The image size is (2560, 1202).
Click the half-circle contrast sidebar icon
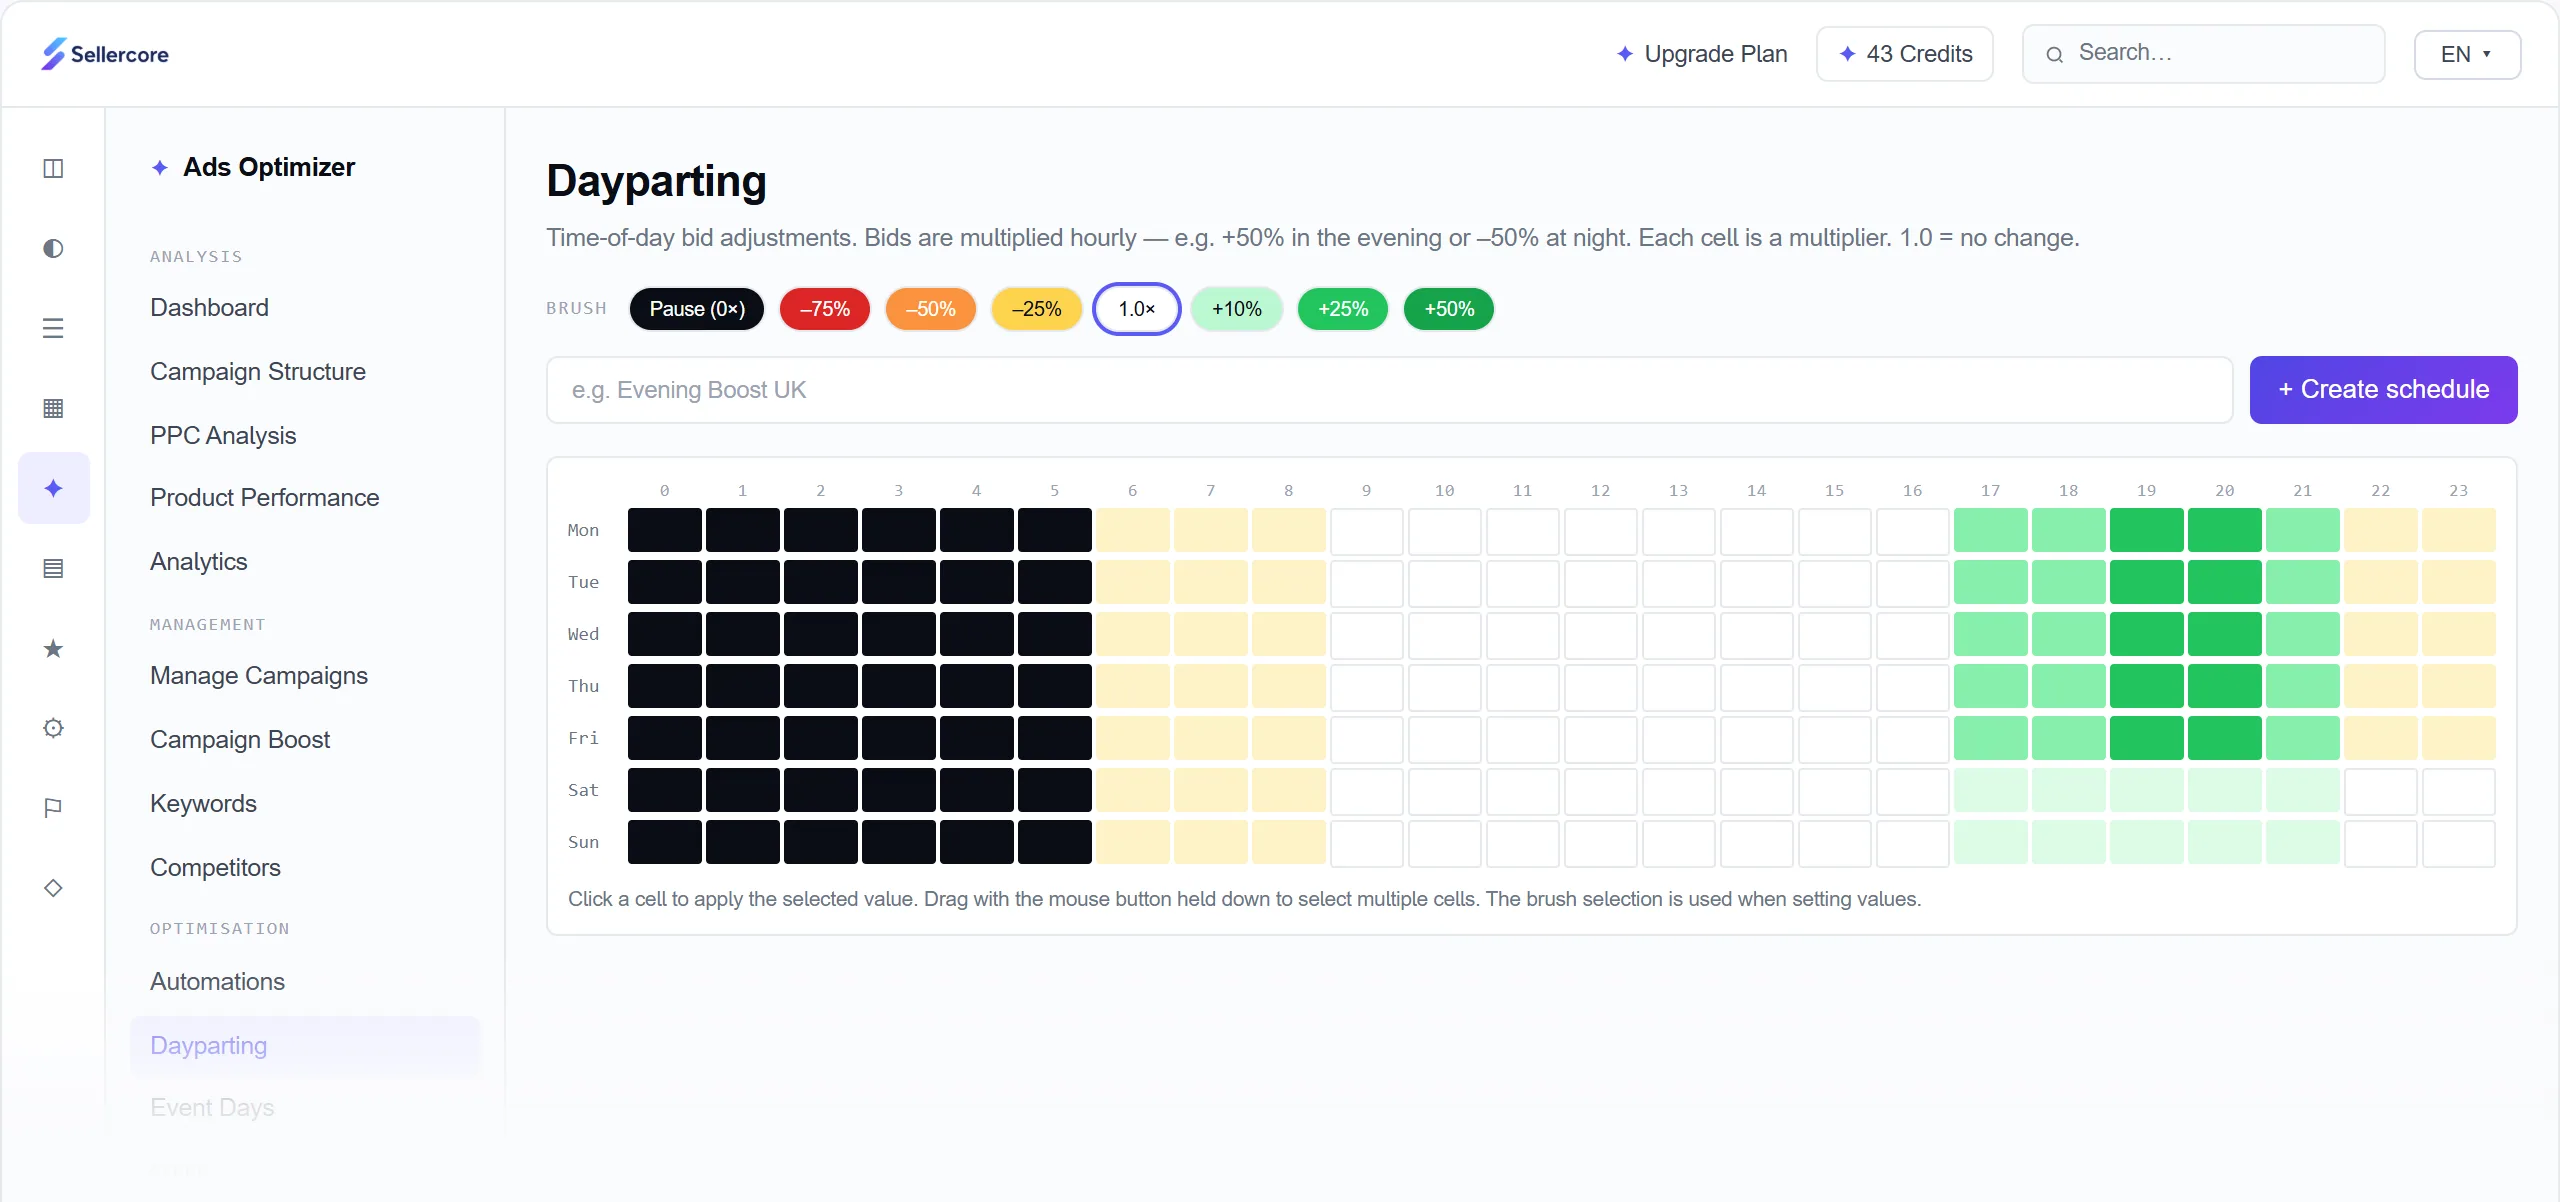click(54, 248)
